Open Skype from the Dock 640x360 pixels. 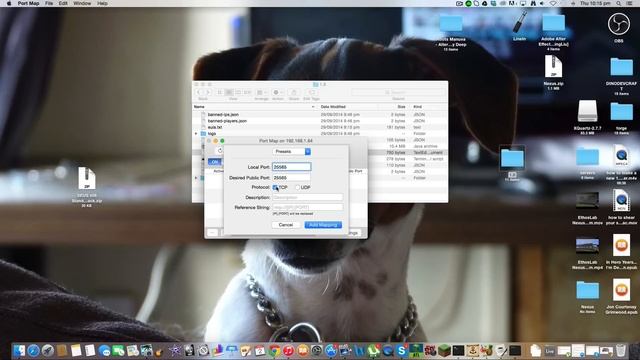tap(402, 351)
